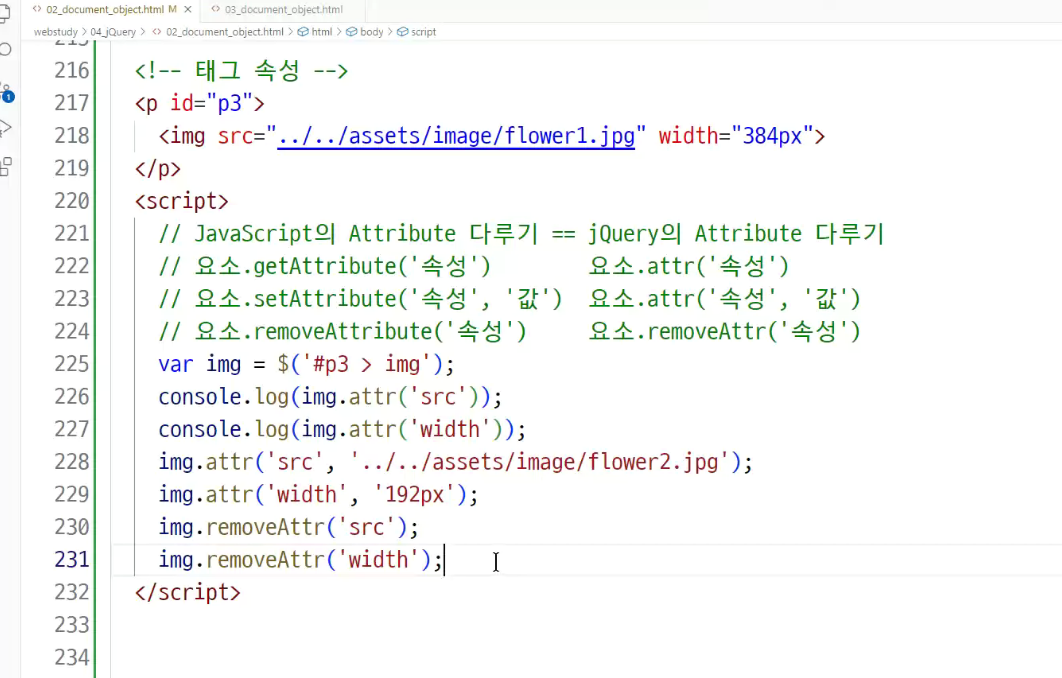Image resolution: width=1062 pixels, height=678 pixels.
Task: Click the 'width' string on line 227
Action: tap(450, 429)
